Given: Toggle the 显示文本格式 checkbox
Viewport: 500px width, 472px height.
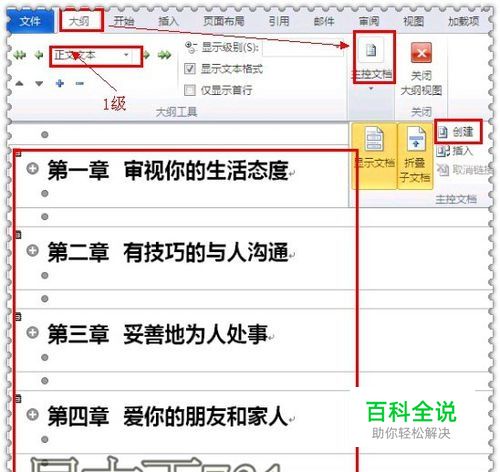Looking at the screenshot, I should (x=190, y=69).
